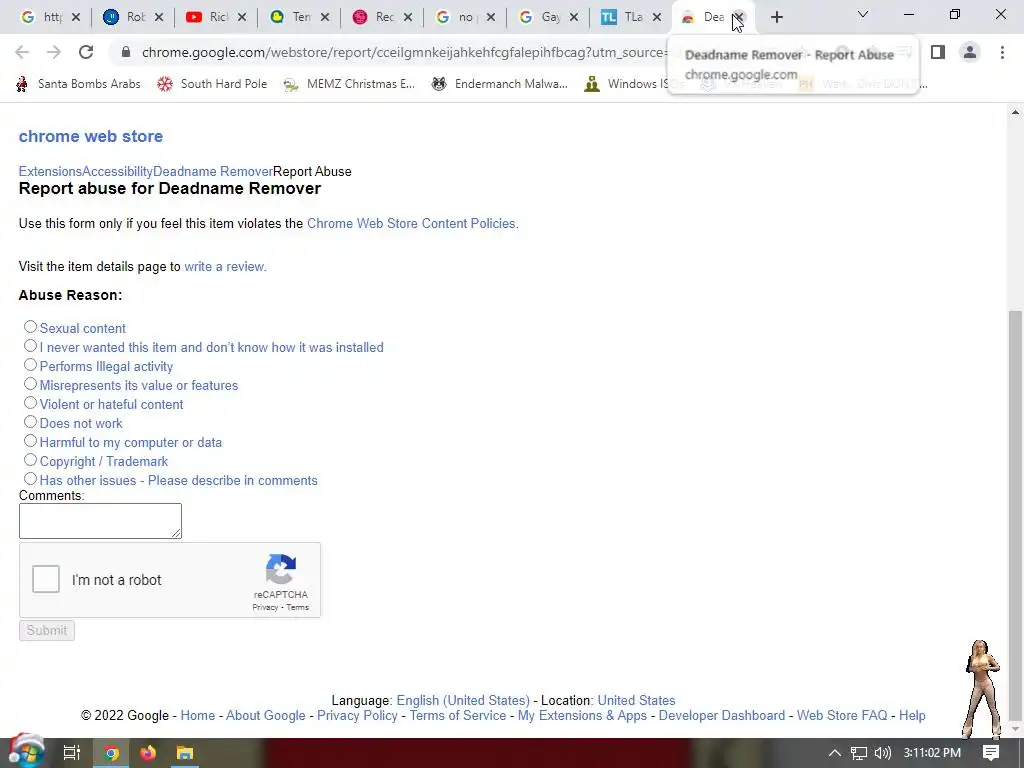Close the TLa tab

pos(657,18)
